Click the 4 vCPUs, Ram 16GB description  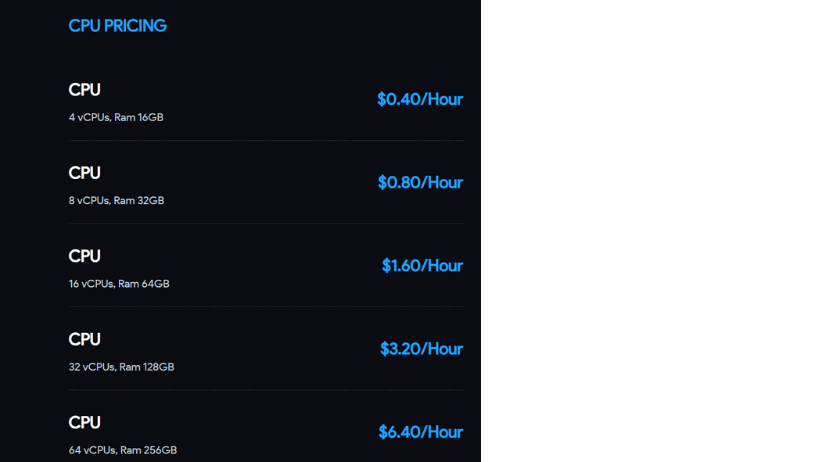tap(116, 117)
